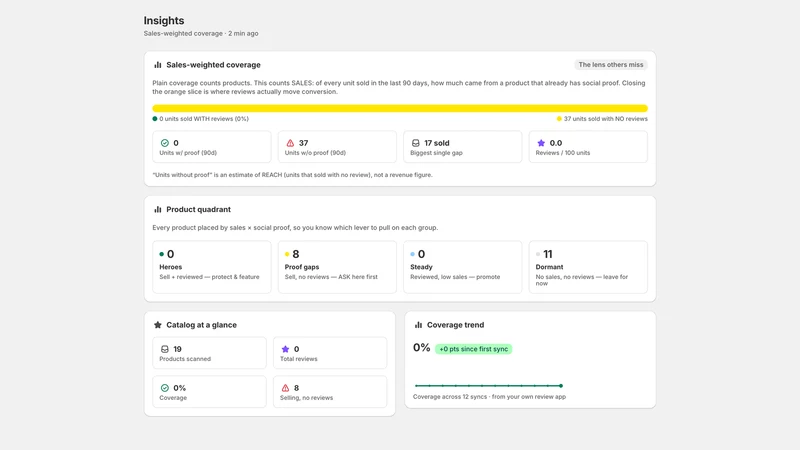Select the Total reviews card
The image size is (800, 450).
(330, 353)
